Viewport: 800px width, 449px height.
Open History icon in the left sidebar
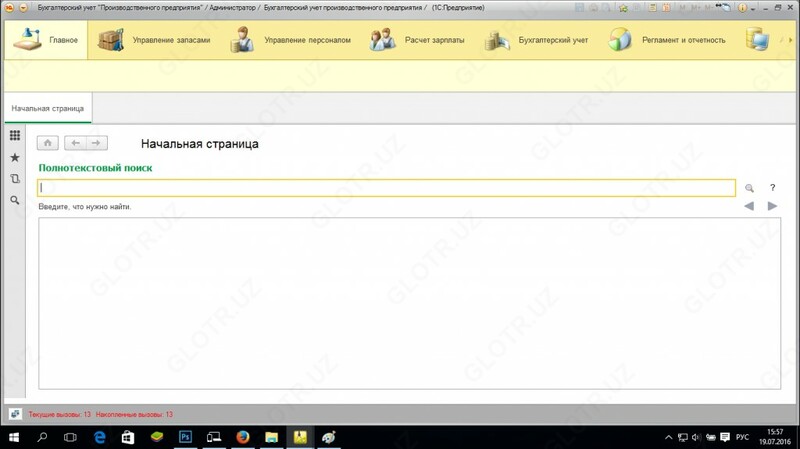15,179
